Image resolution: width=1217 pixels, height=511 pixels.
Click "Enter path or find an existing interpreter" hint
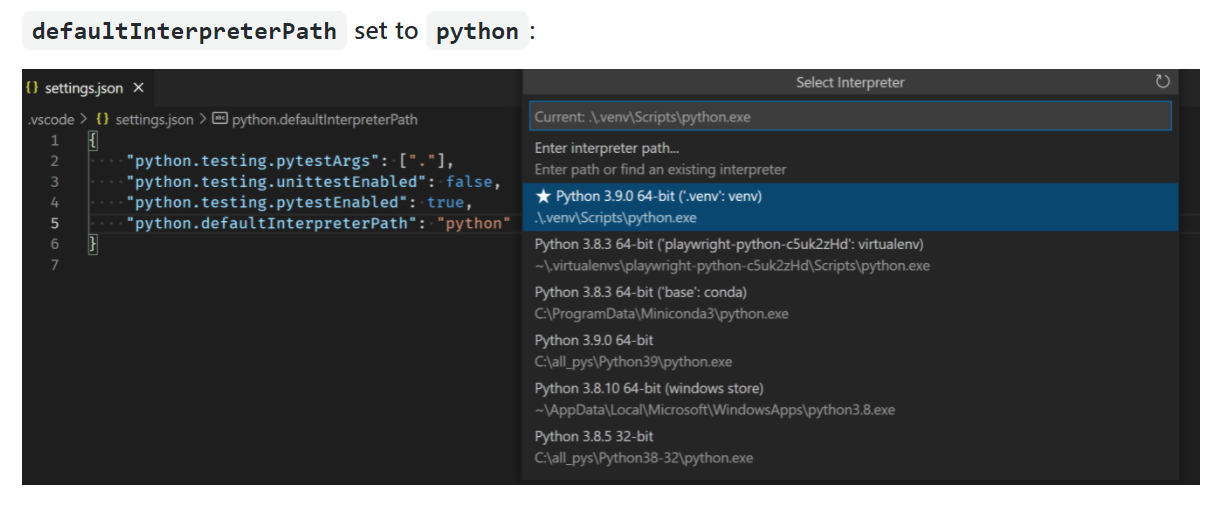coord(660,170)
